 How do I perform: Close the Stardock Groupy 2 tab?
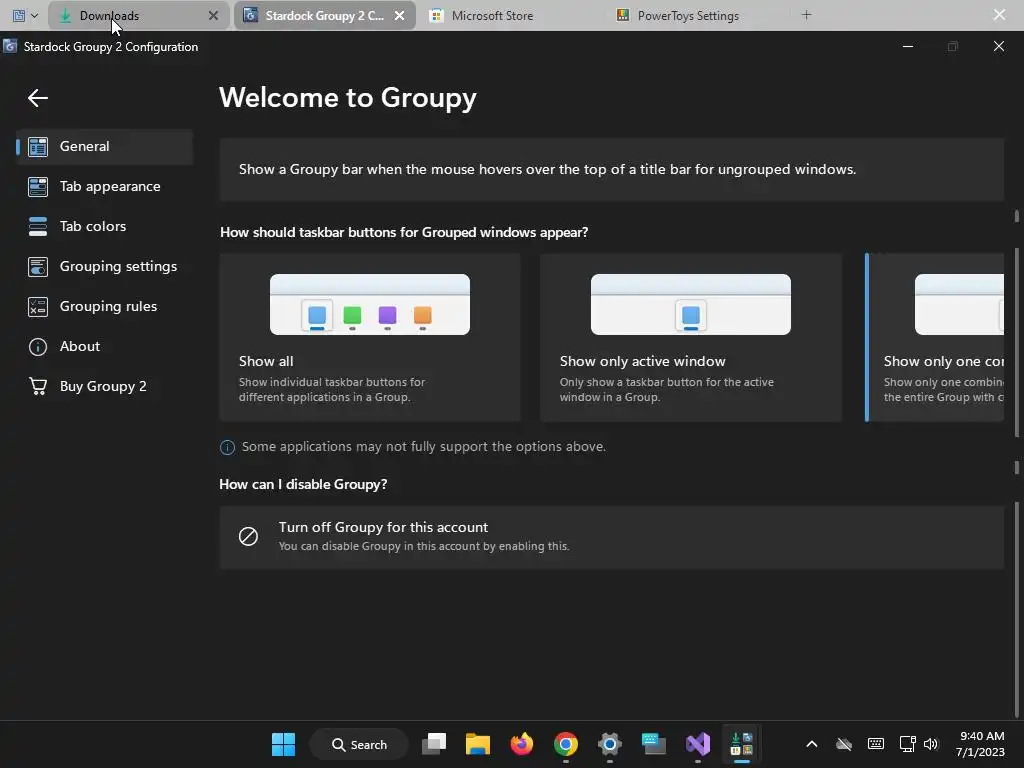coord(400,16)
